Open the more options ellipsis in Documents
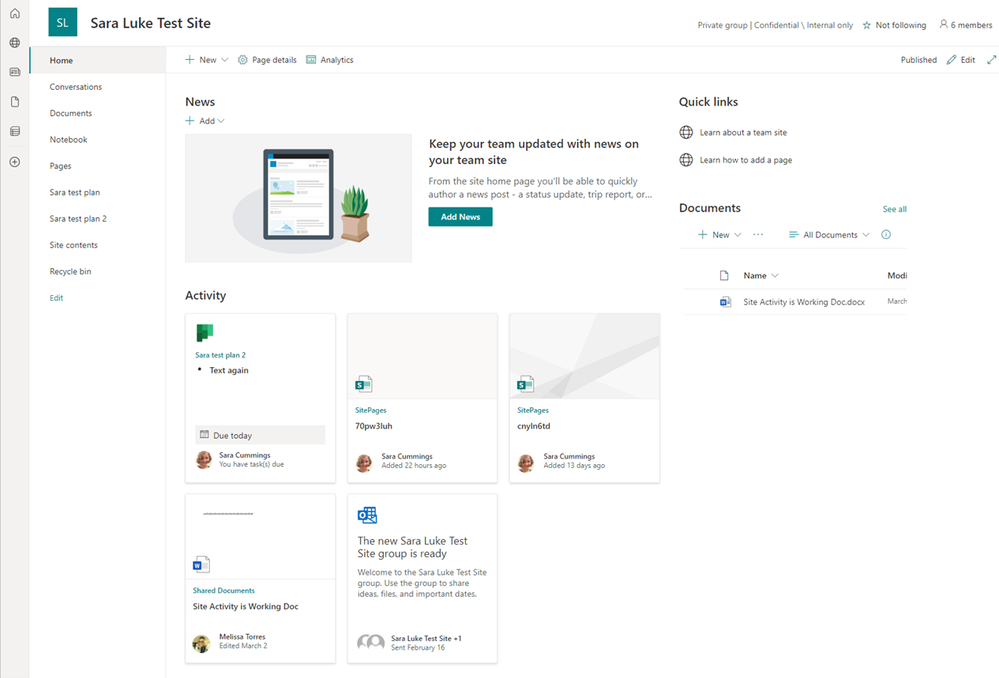Screen dimensions: 999x678 coord(758,234)
